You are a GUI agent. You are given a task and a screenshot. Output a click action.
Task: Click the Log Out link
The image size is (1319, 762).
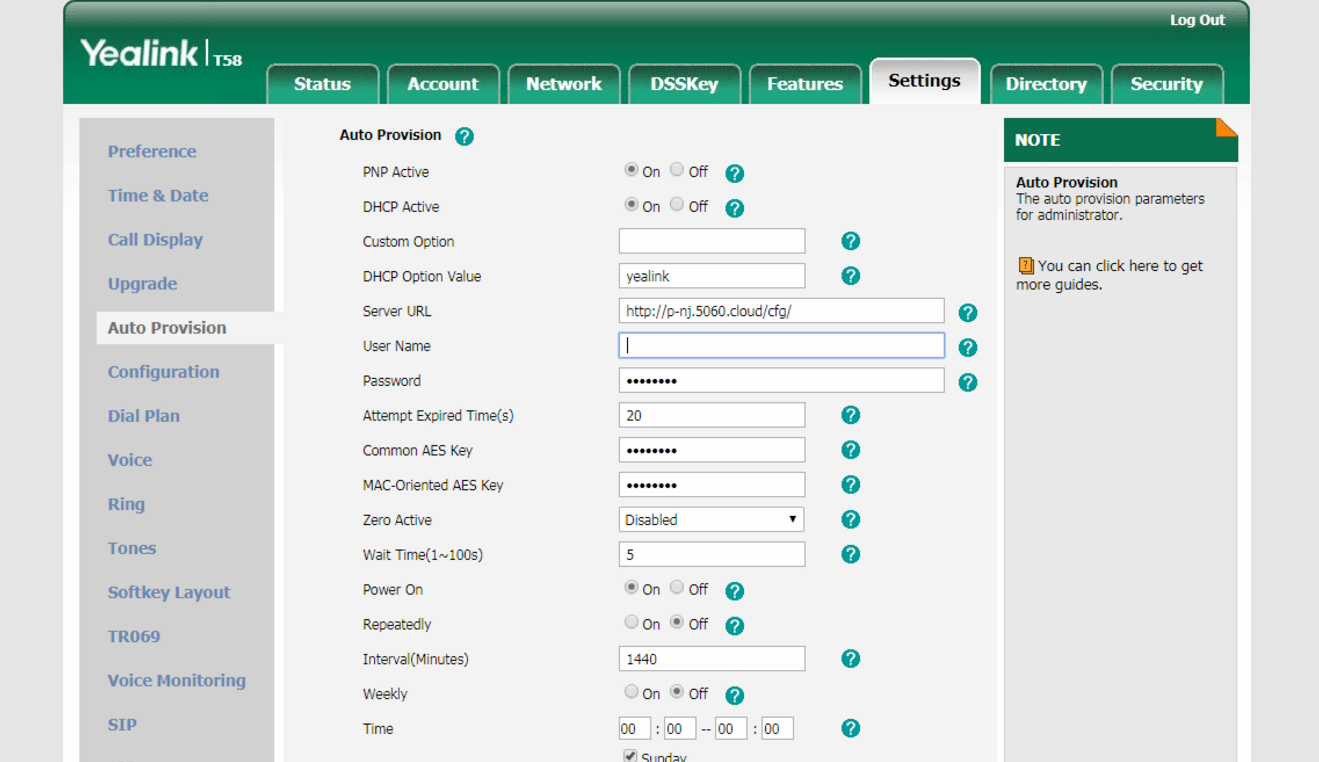[1197, 20]
